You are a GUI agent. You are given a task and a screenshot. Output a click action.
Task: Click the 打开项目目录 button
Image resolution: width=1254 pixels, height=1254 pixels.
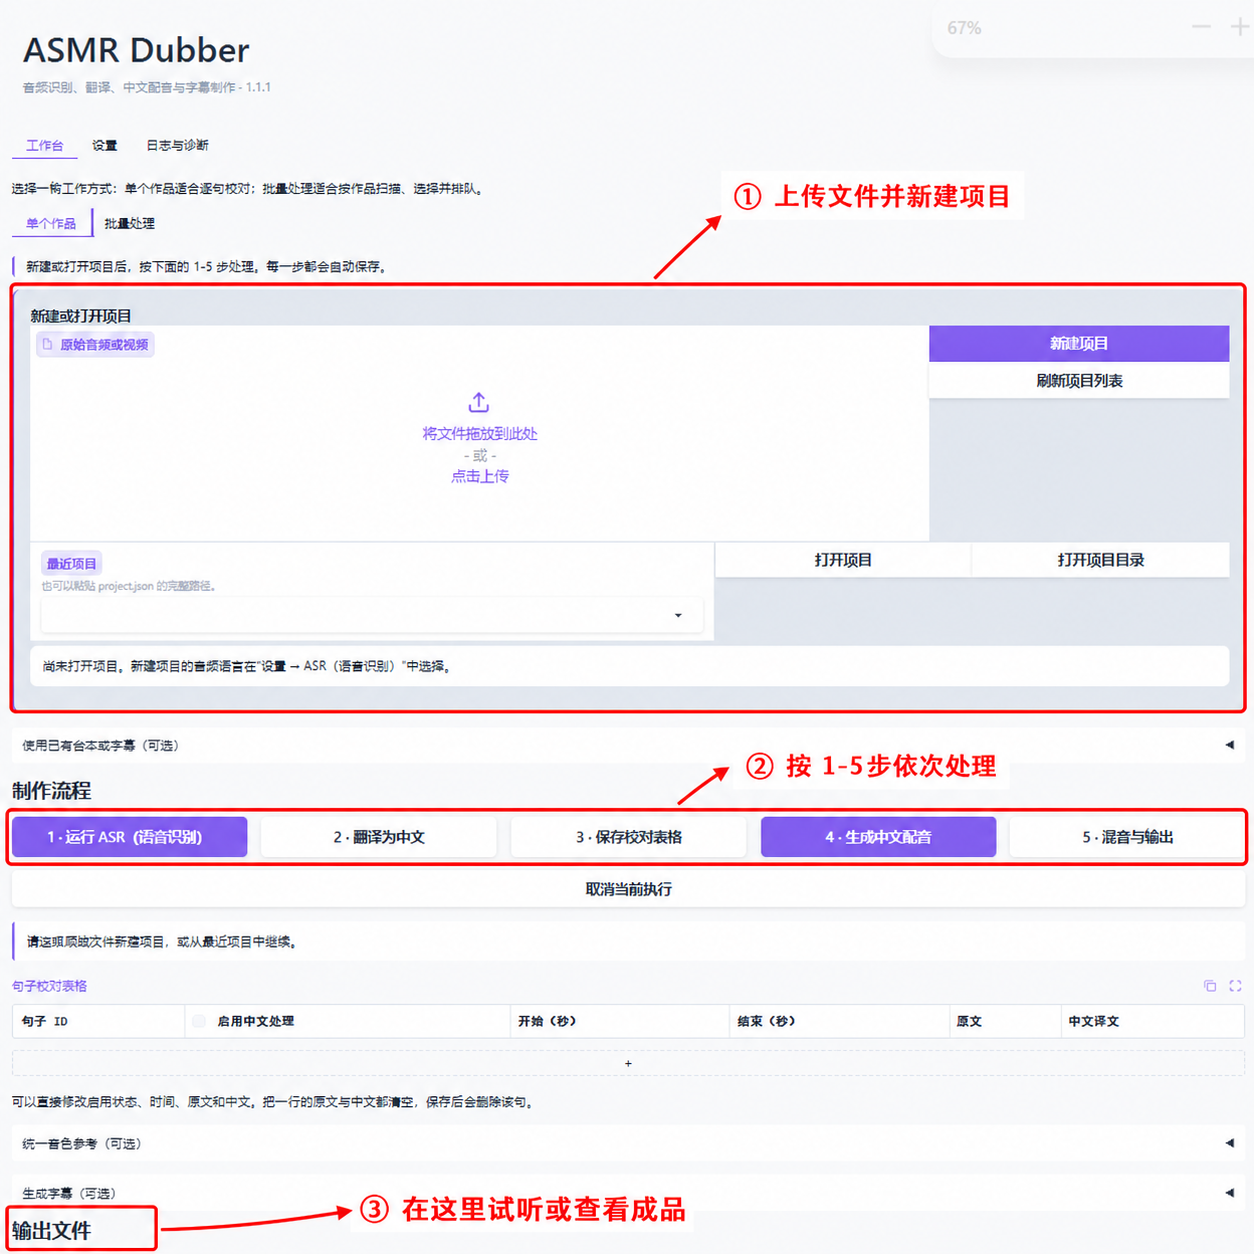click(1101, 560)
